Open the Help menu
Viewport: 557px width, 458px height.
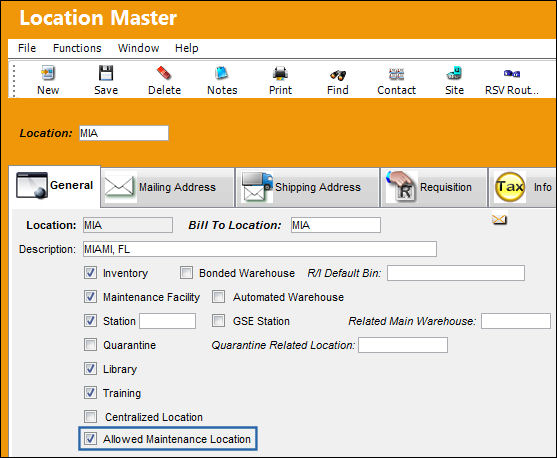point(186,48)
